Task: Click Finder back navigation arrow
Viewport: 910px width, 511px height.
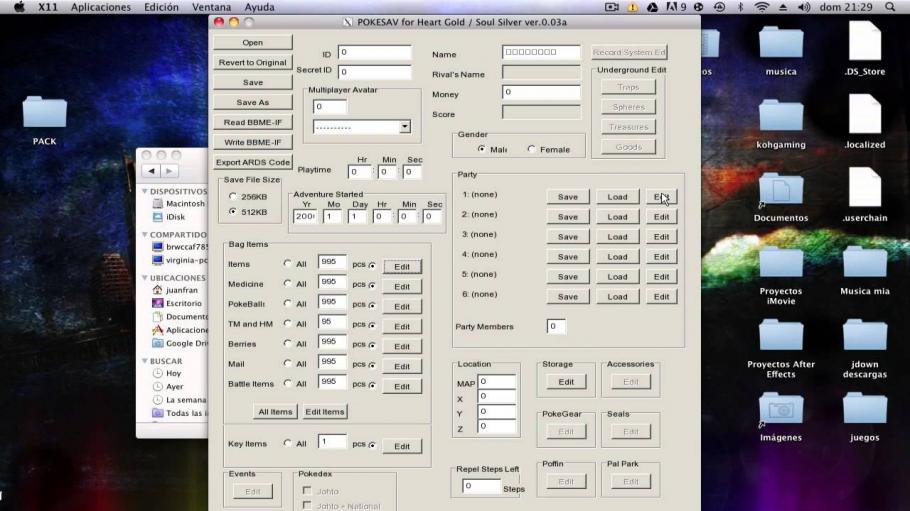Action: tap(151, 171)
